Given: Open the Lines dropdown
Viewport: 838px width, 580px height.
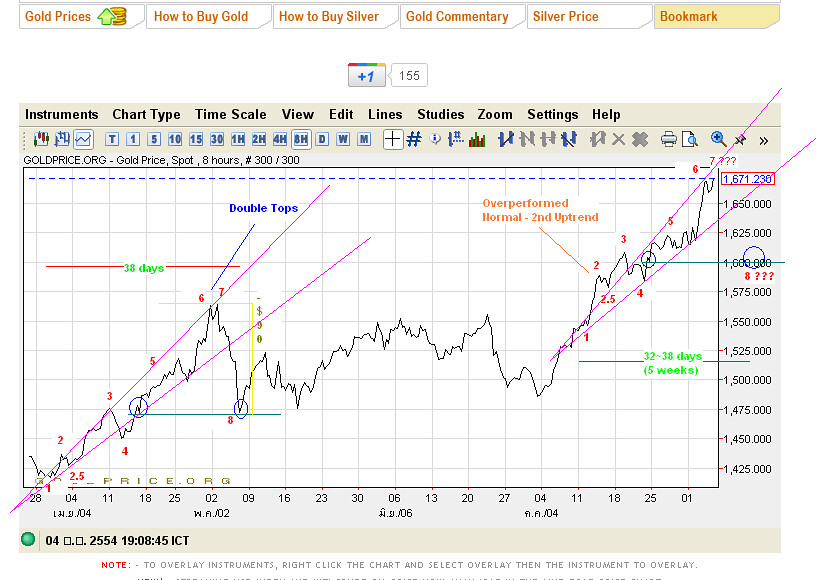Looking at the screenshot, I should tap(385, 114).
